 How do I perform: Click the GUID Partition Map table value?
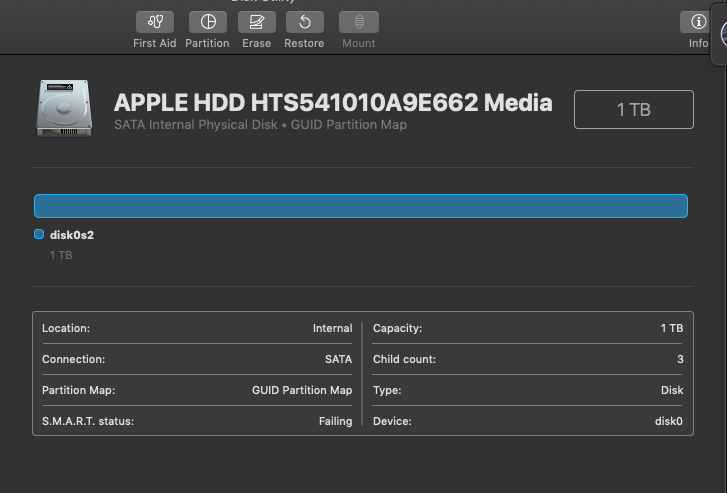[x=302, y=390]
